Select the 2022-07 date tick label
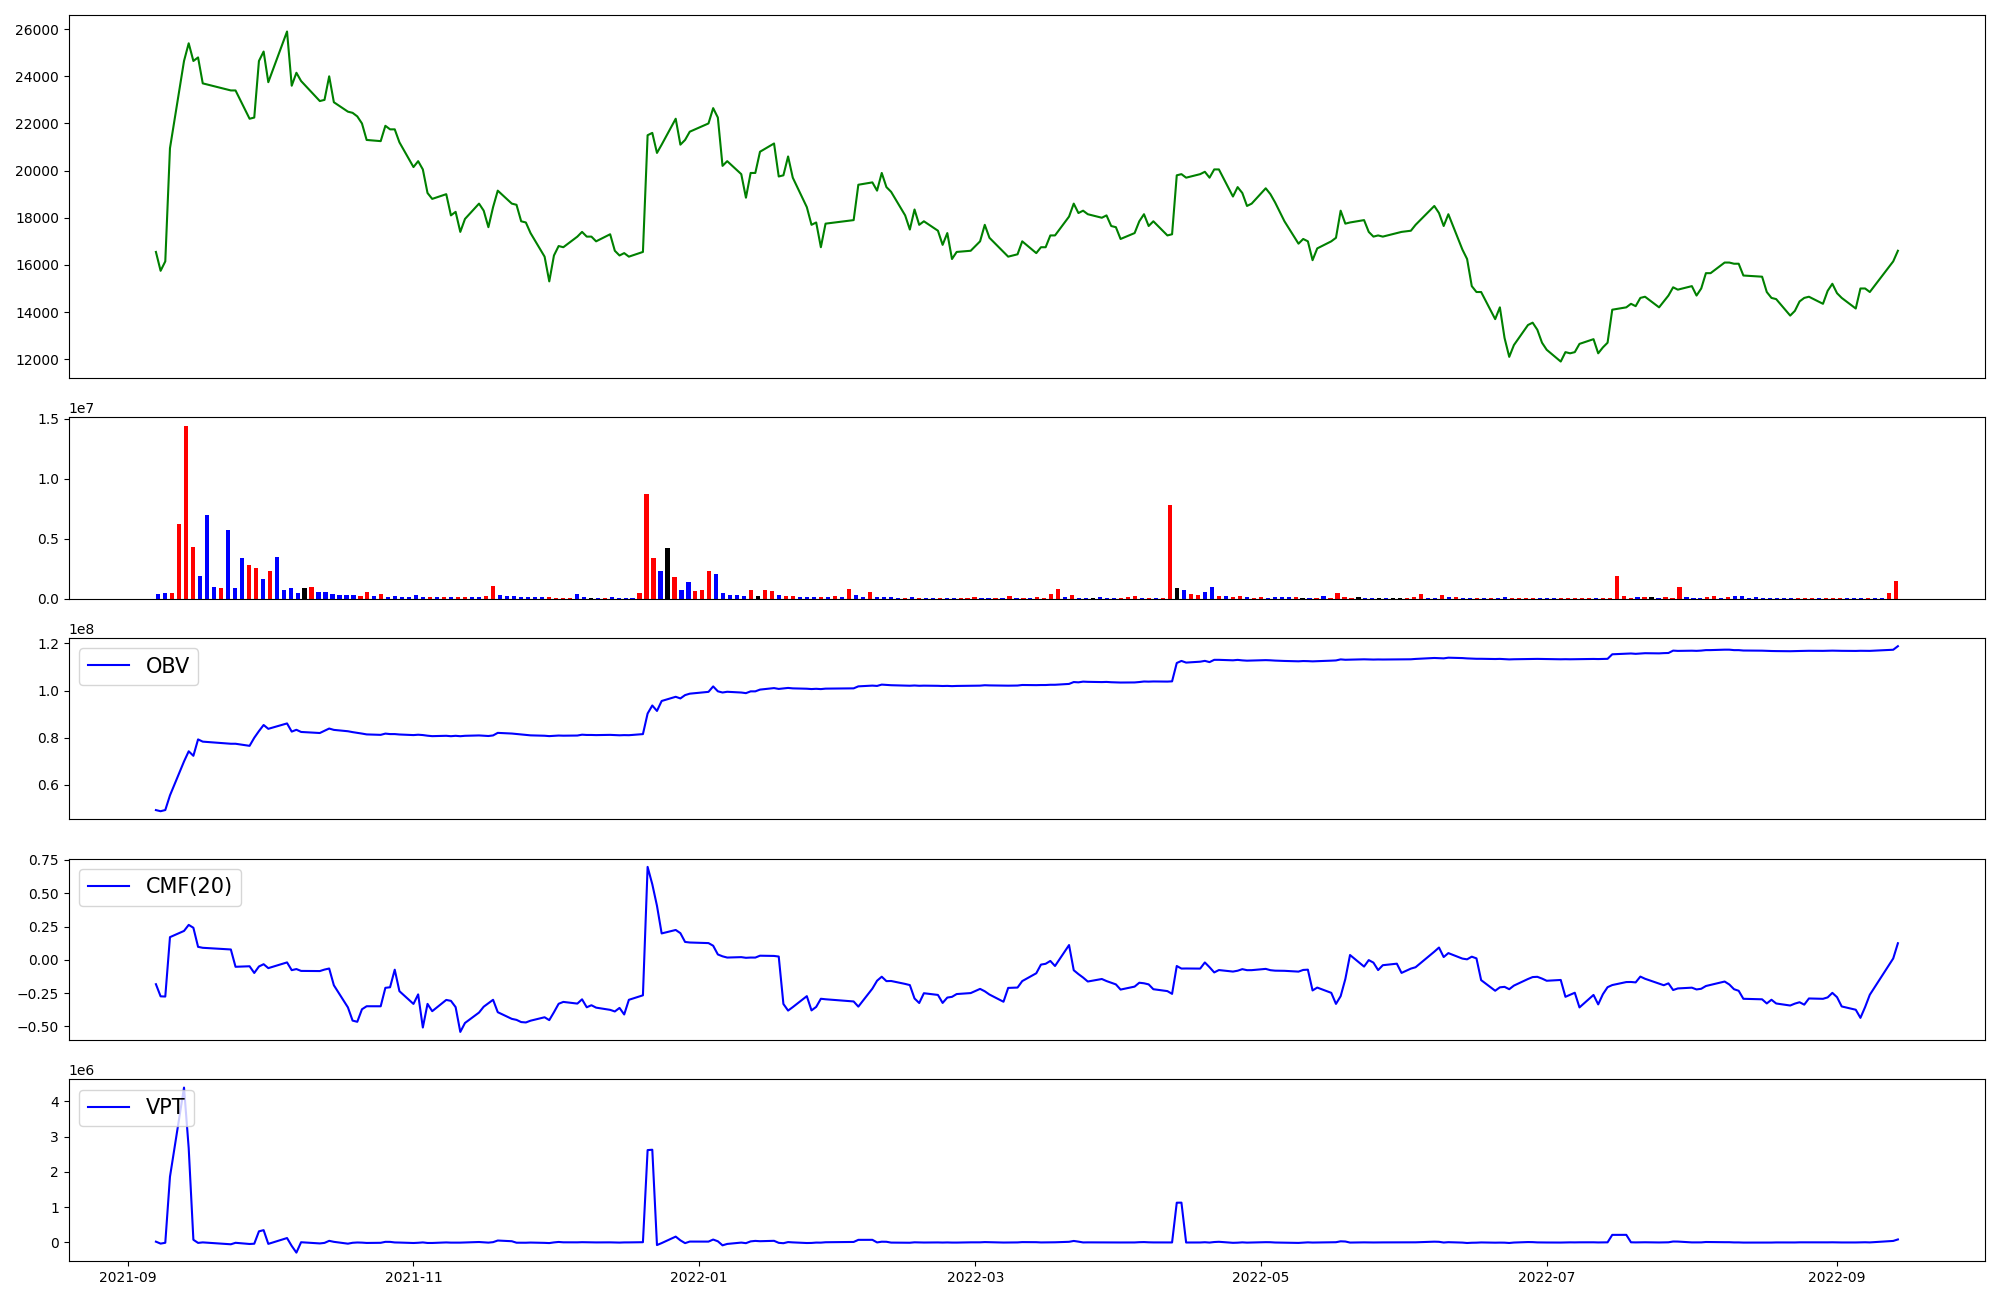The width and height of the screenshot is (2000, 1300). click(x=1546, y=1277)
